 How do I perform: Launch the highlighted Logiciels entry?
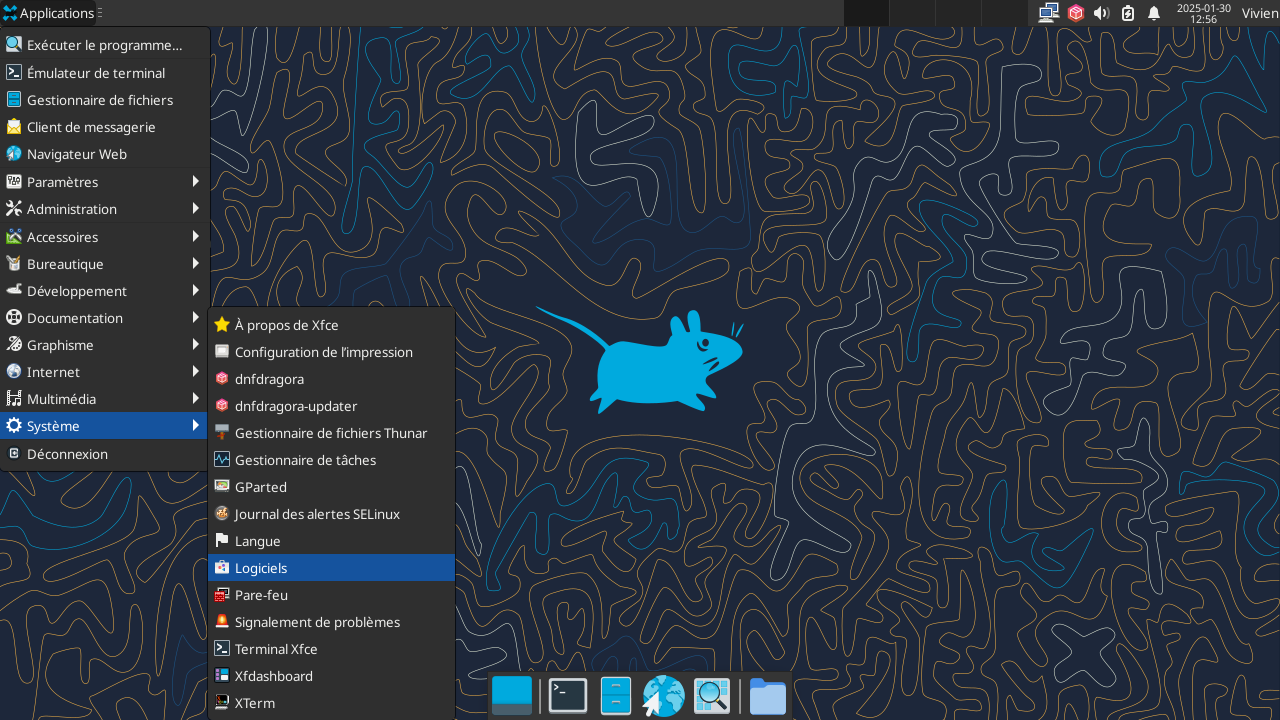click(331, 568)
